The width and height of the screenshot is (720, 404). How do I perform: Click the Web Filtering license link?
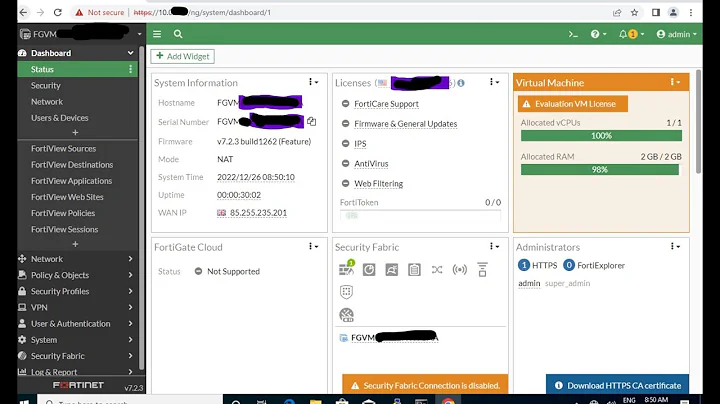pos(378,184)
